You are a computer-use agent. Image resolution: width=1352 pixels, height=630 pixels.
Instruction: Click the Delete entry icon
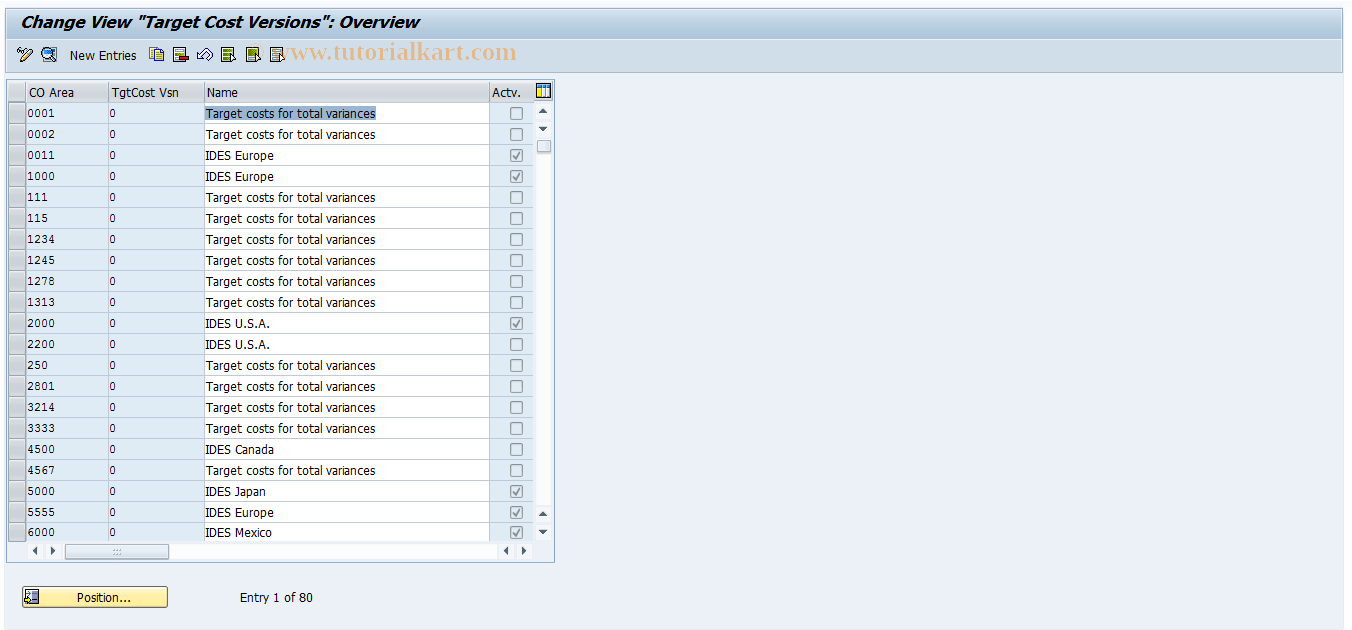click(181, 55)
